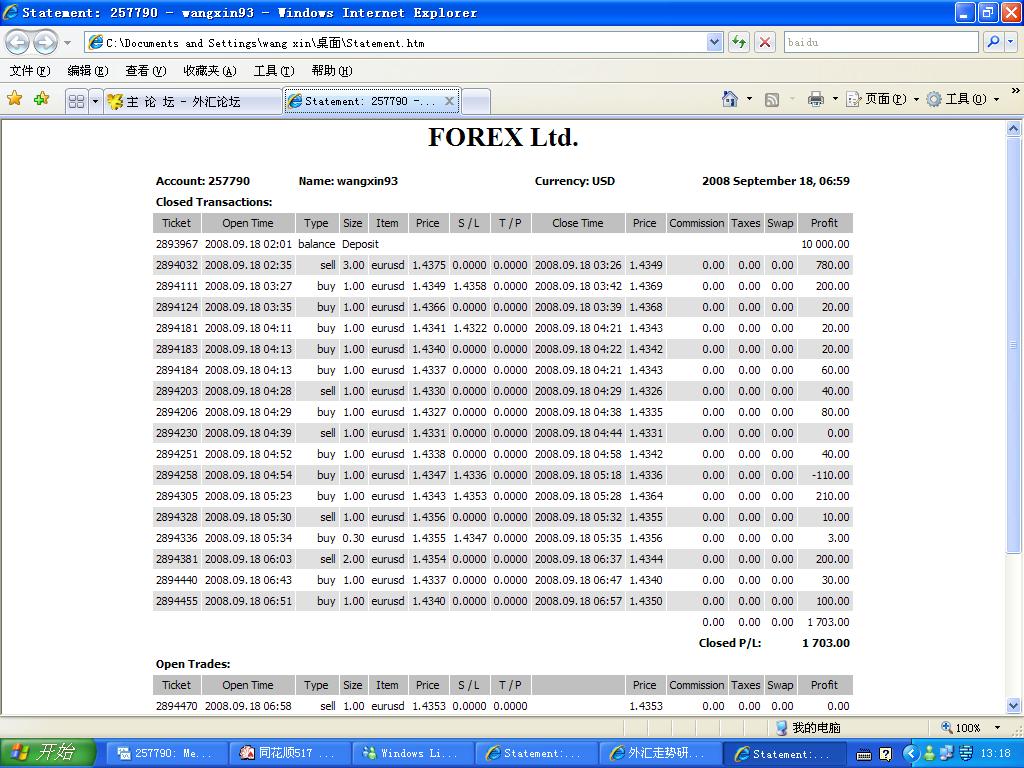Click the 开始 Start button
The height and width of the screenshot is (768, 1024).
pos(47,753)
